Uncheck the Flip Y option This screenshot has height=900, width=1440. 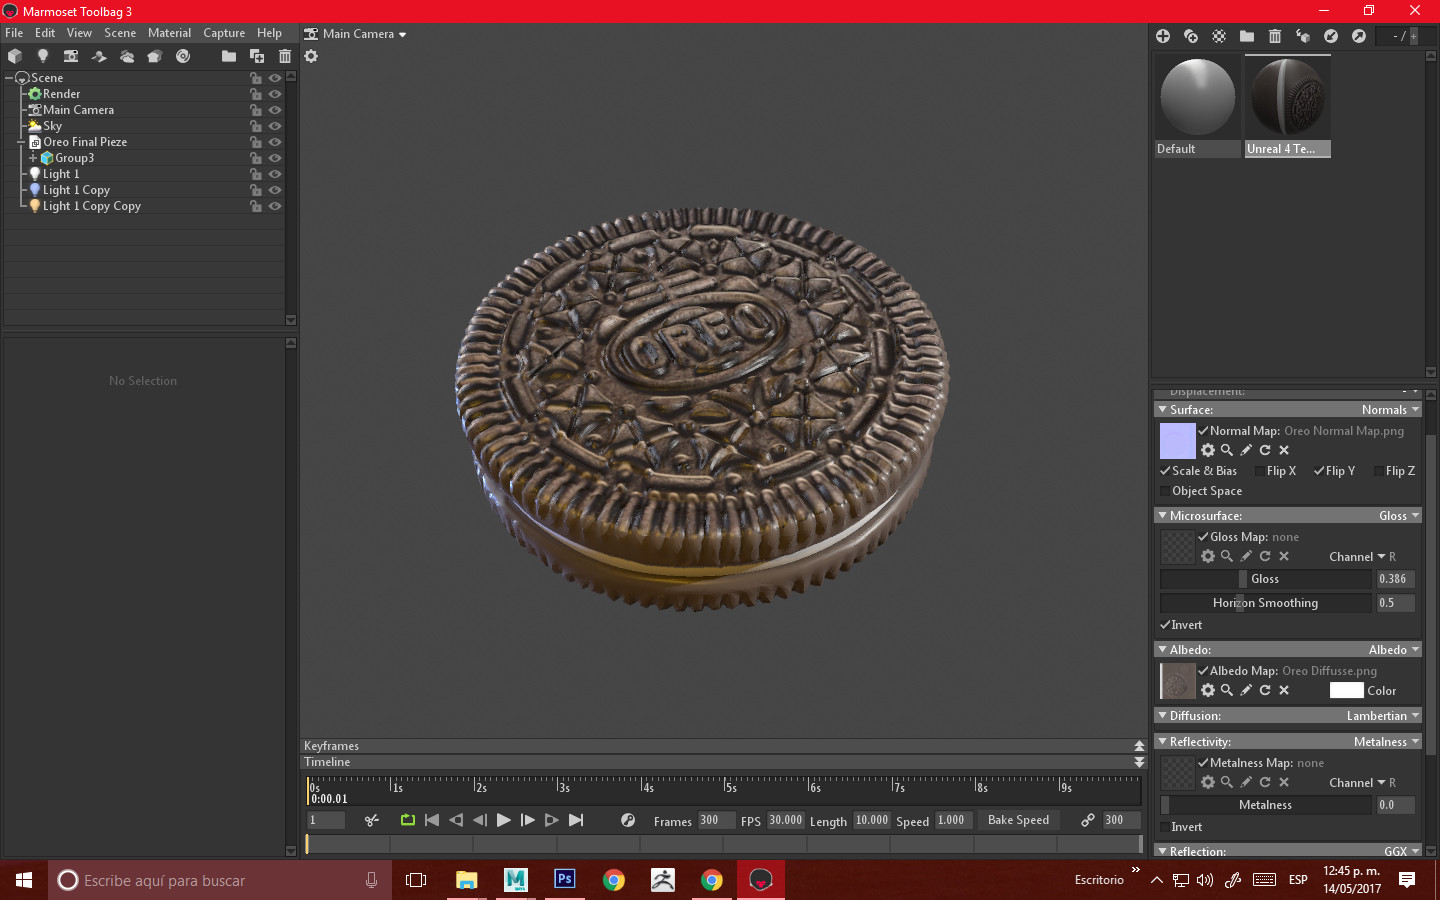1319,471
